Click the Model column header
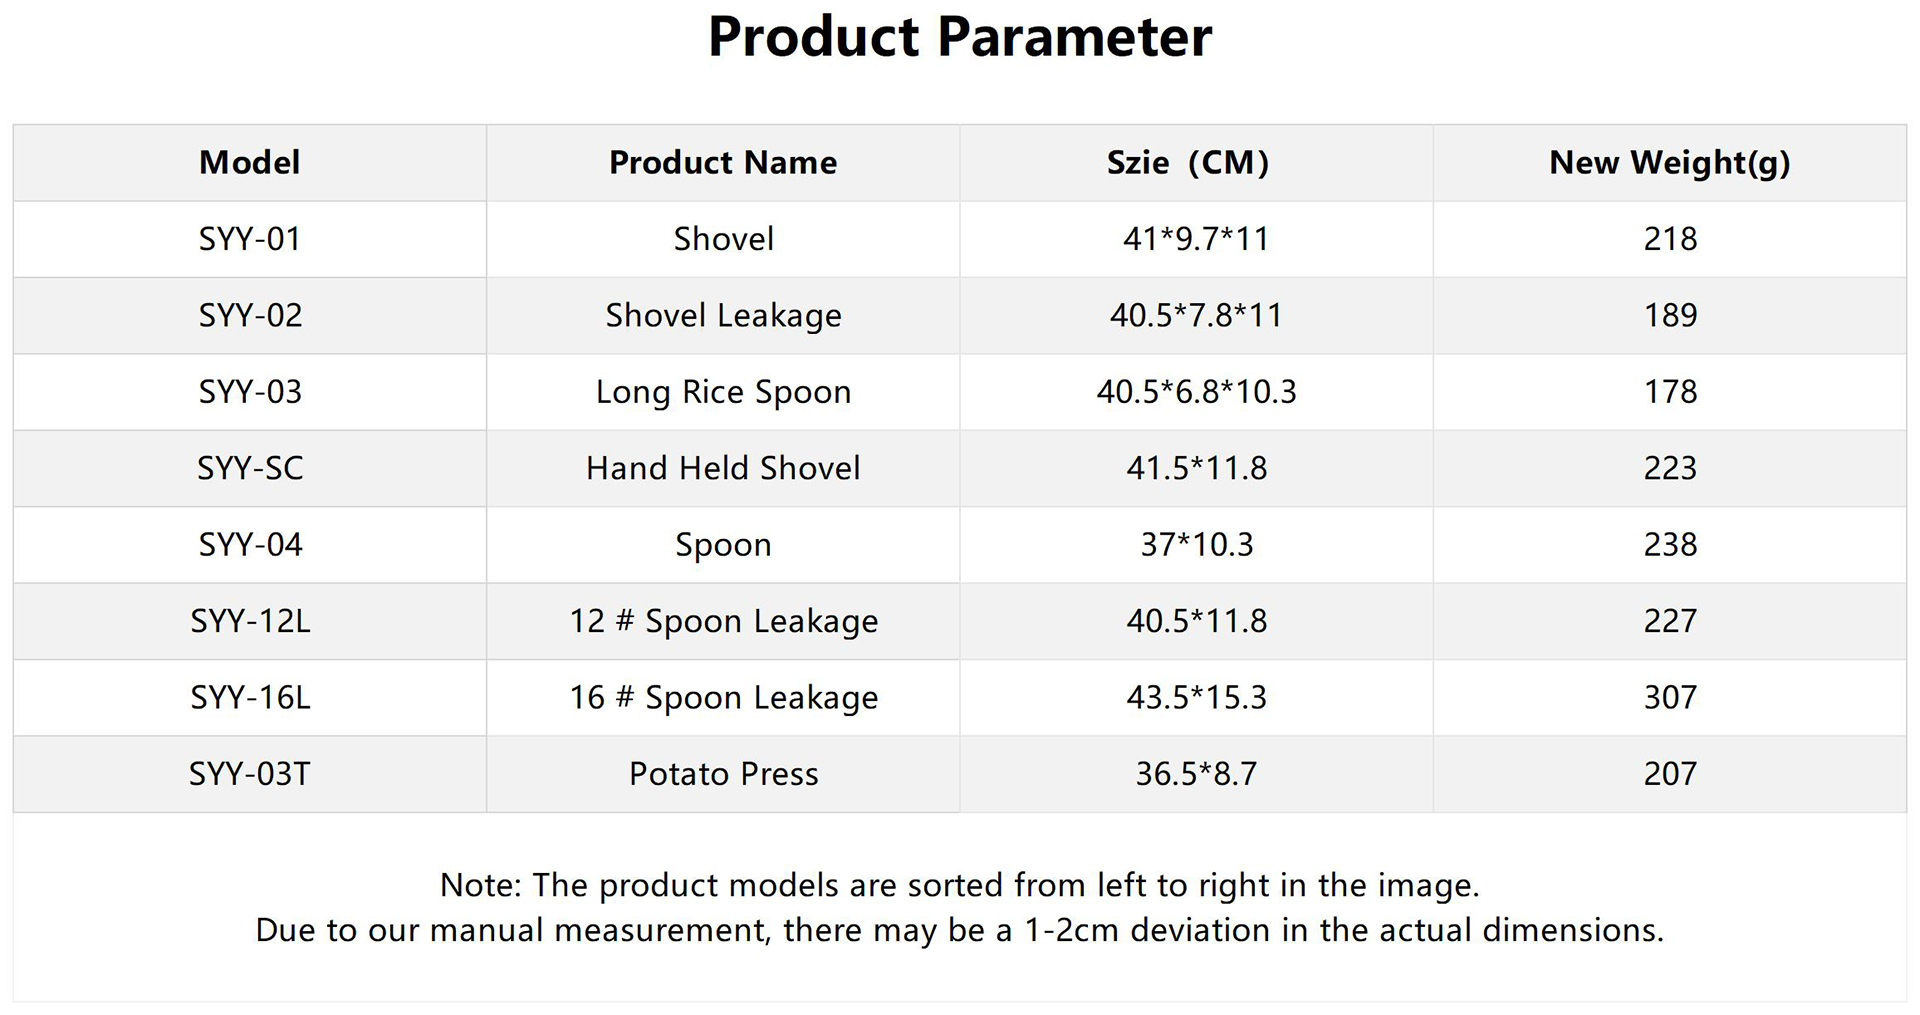The image size is (1920, 1015). point(250,163)
